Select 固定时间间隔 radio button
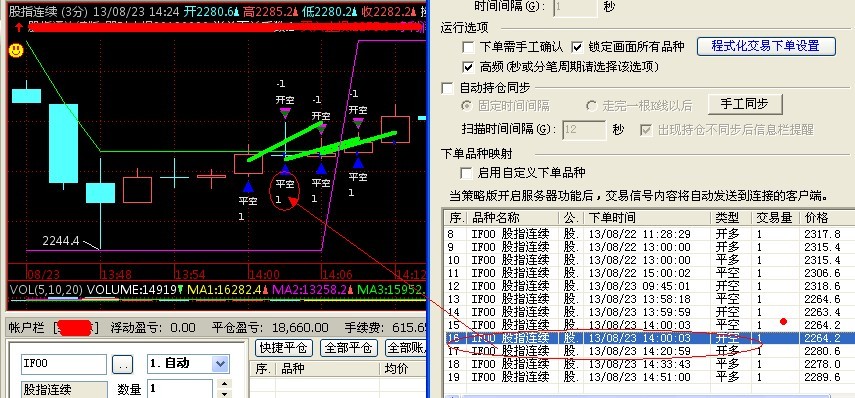This screenshot has width=855, height=398. 467,106
